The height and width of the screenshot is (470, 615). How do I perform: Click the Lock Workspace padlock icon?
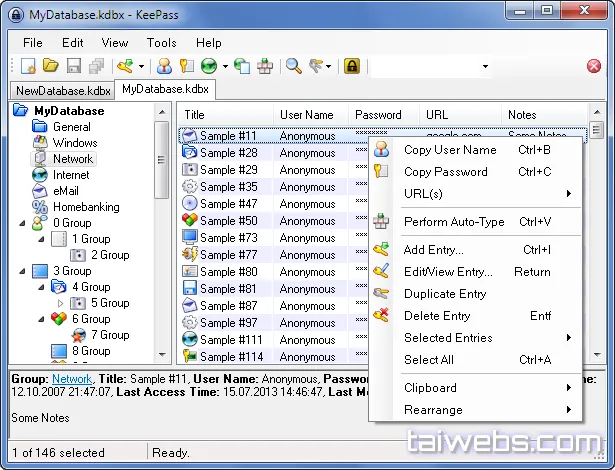[x=352, y=66]
